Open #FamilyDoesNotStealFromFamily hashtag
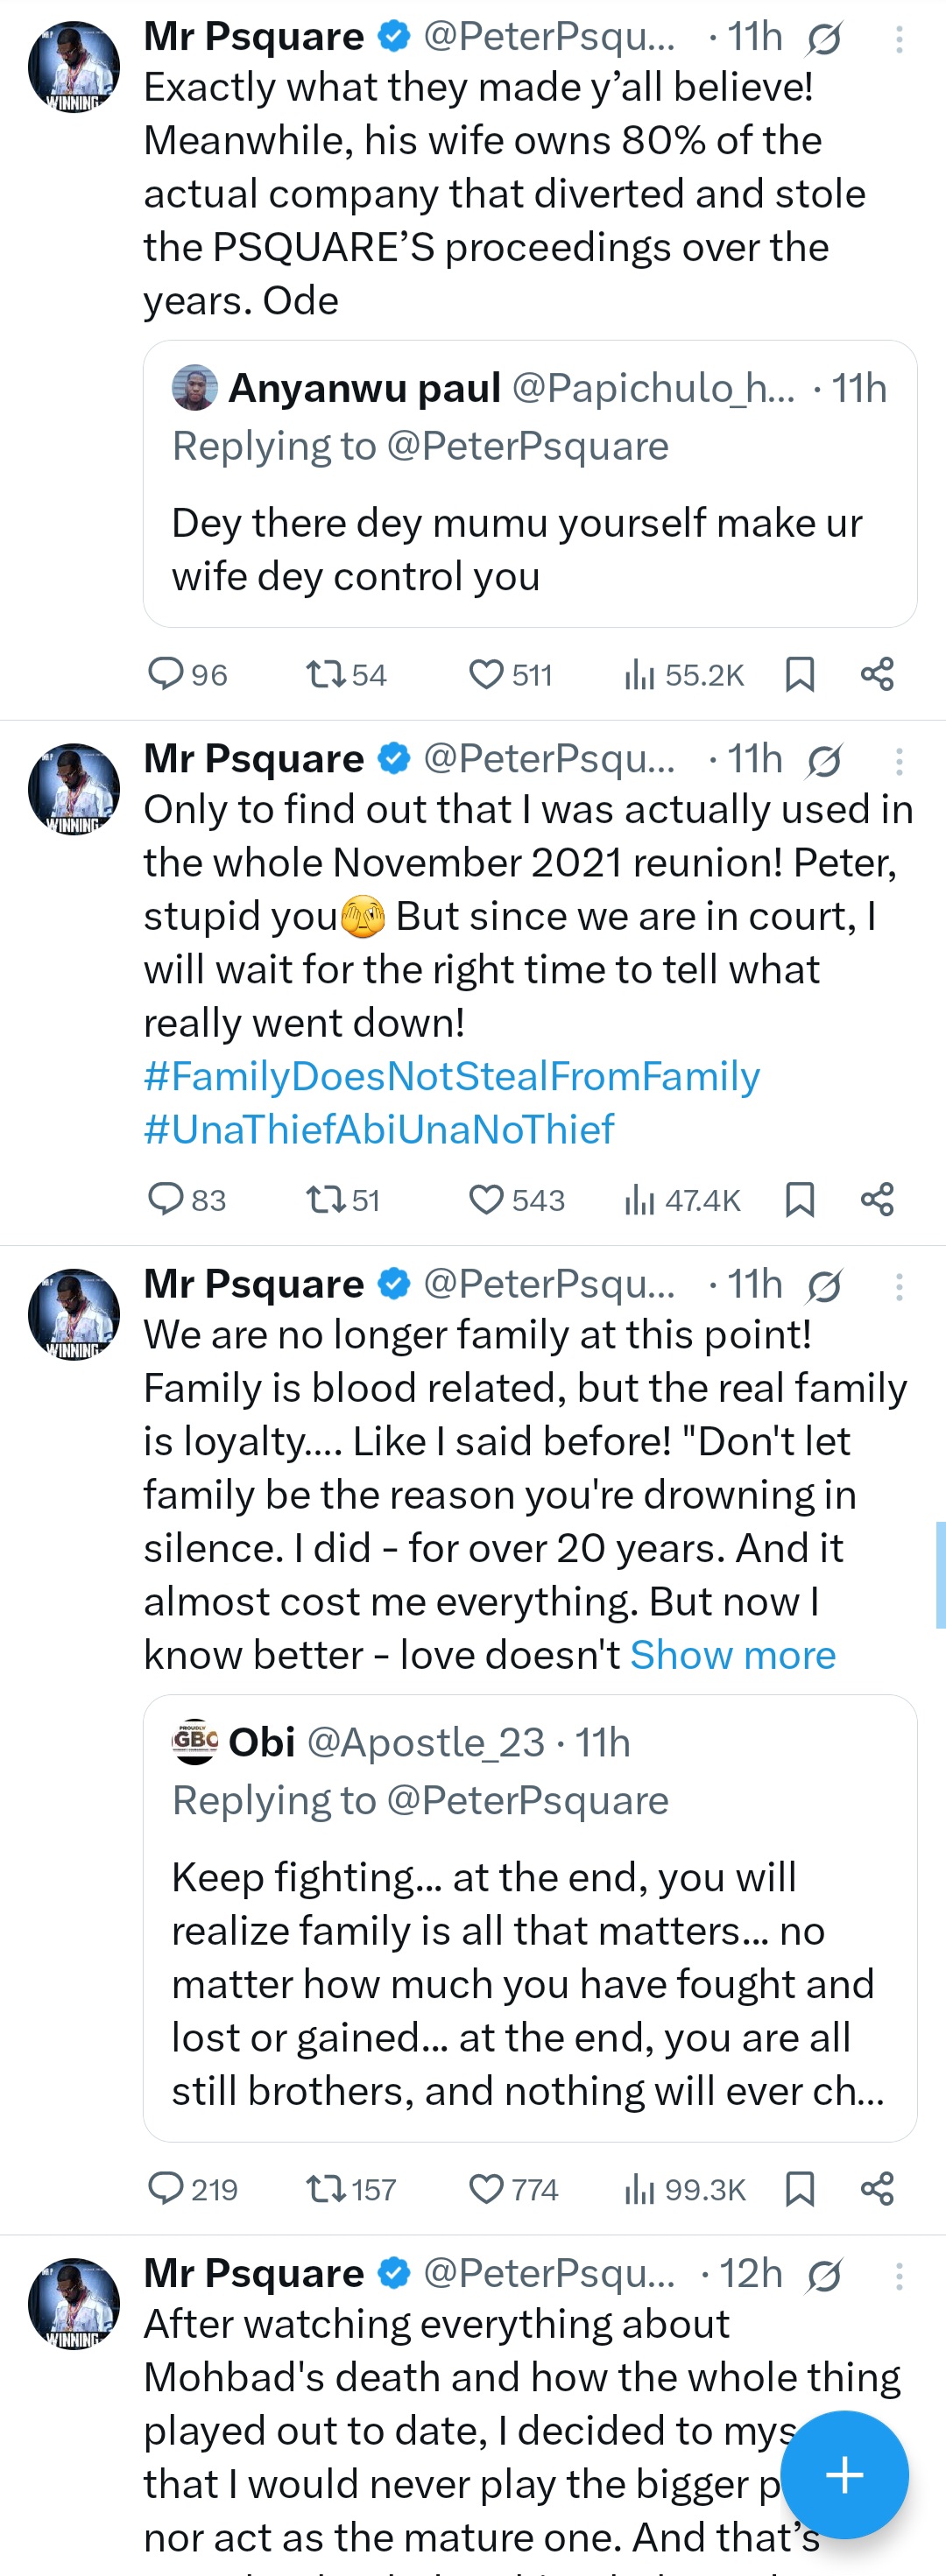 click(x=452, y=1076)
